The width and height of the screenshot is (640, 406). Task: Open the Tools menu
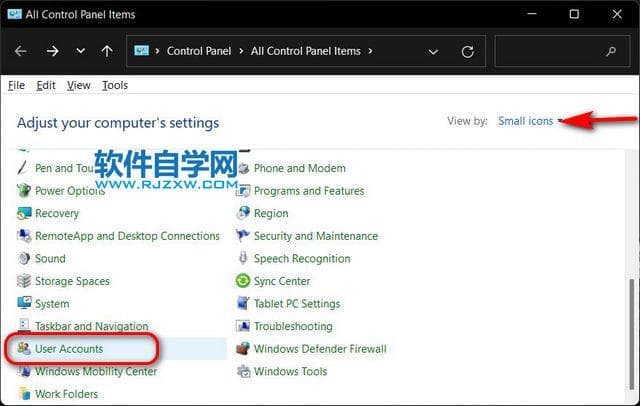point(115,85)
